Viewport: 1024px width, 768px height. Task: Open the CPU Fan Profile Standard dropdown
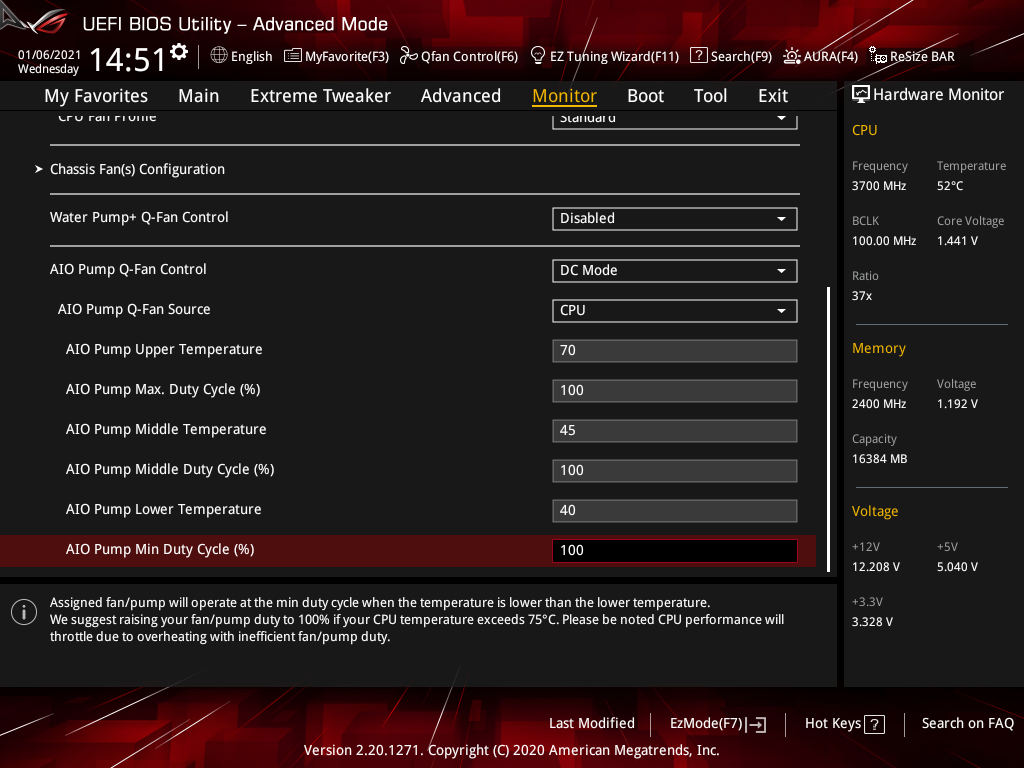[x=675, y=120]
